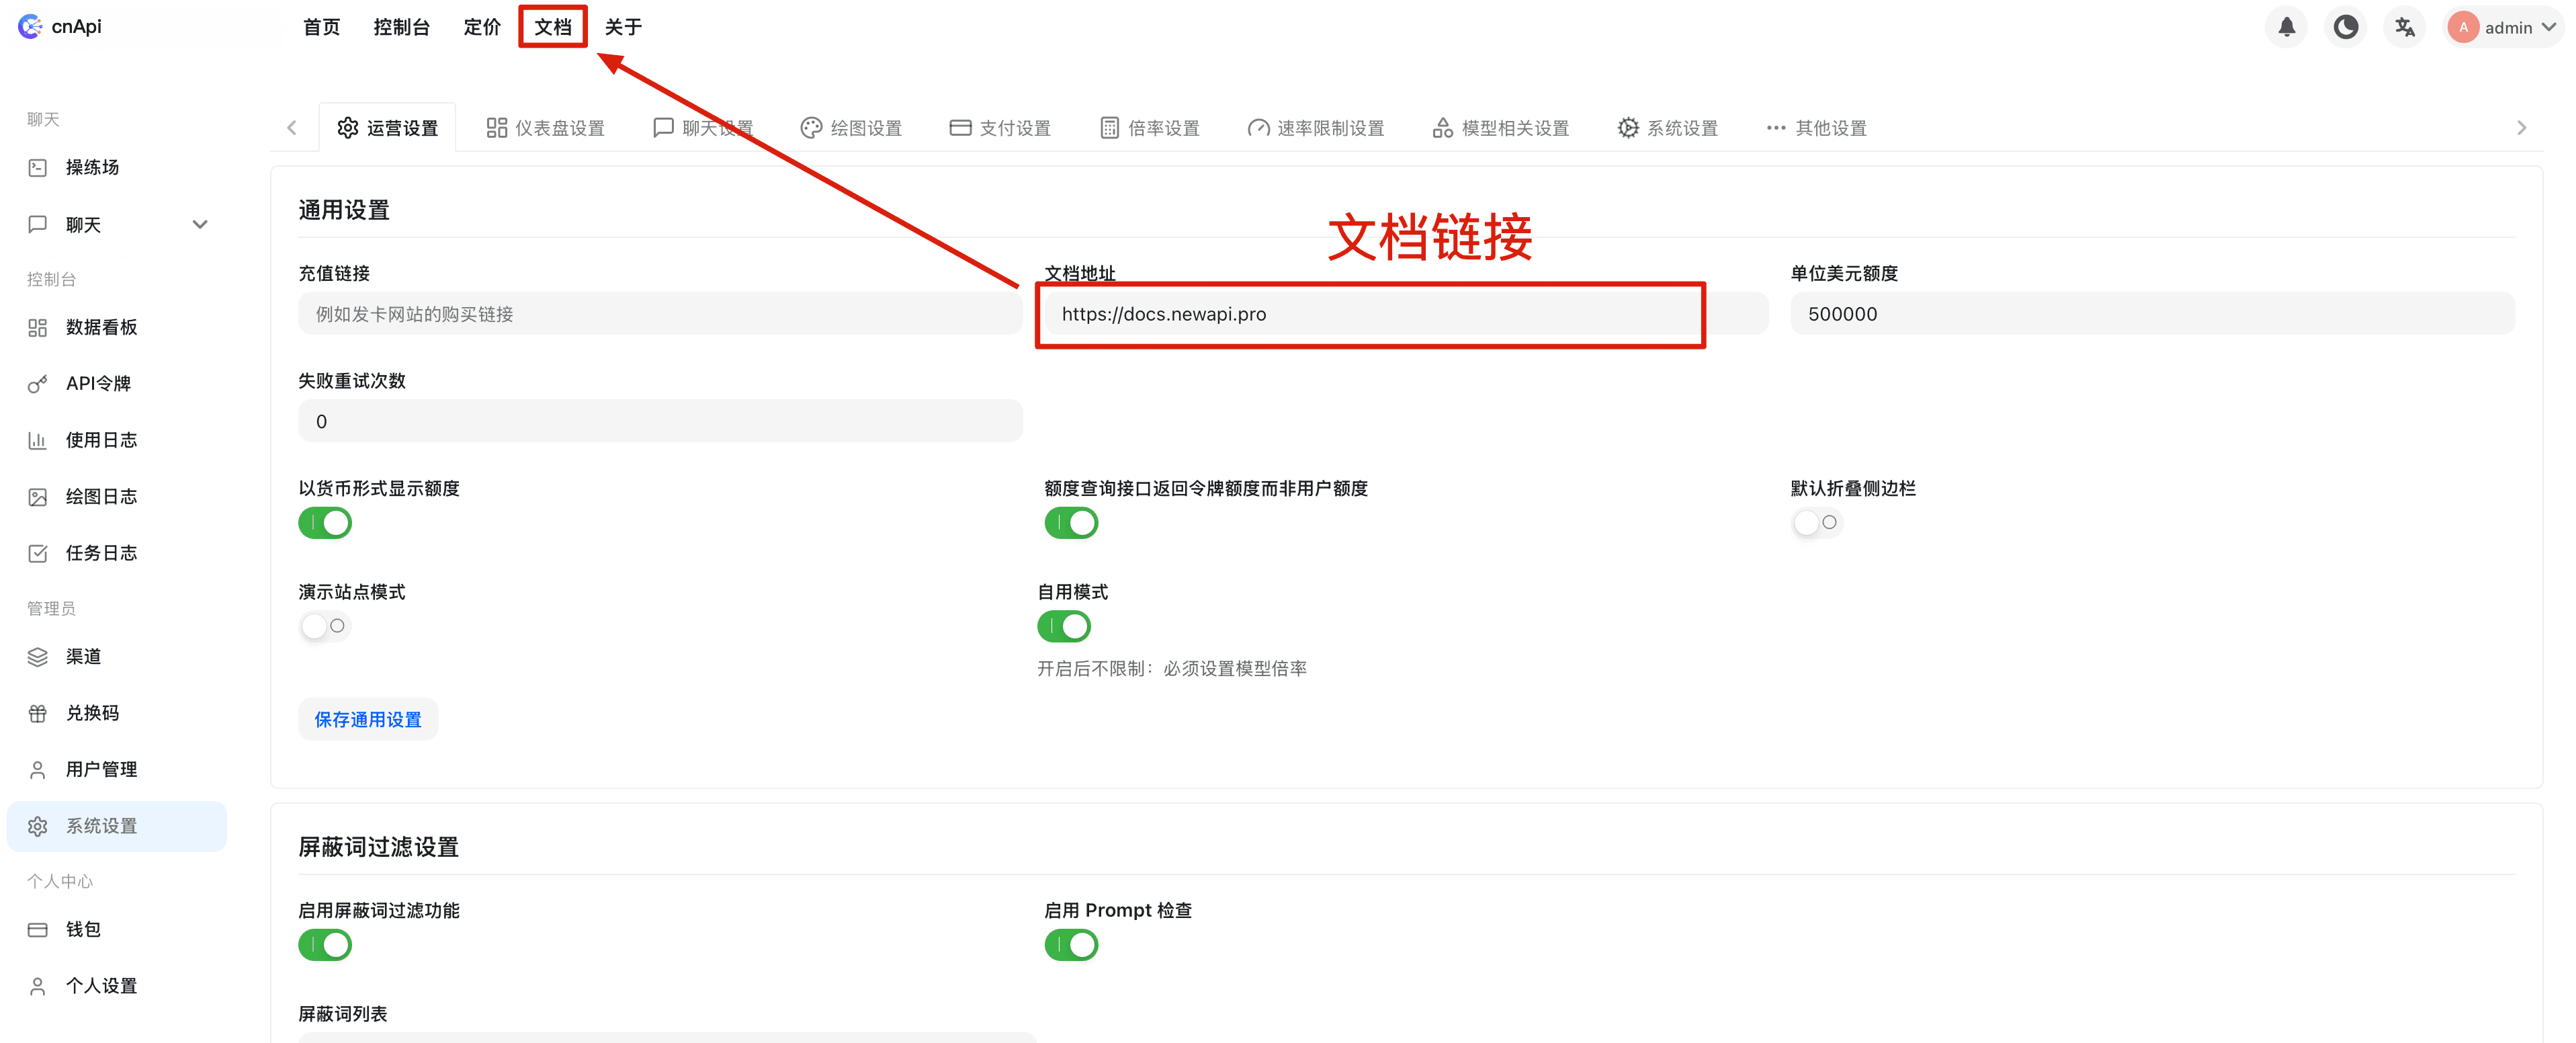Disable 自用模式 switch
Screen dimensions: 2576x1043
pos(1064,626)
